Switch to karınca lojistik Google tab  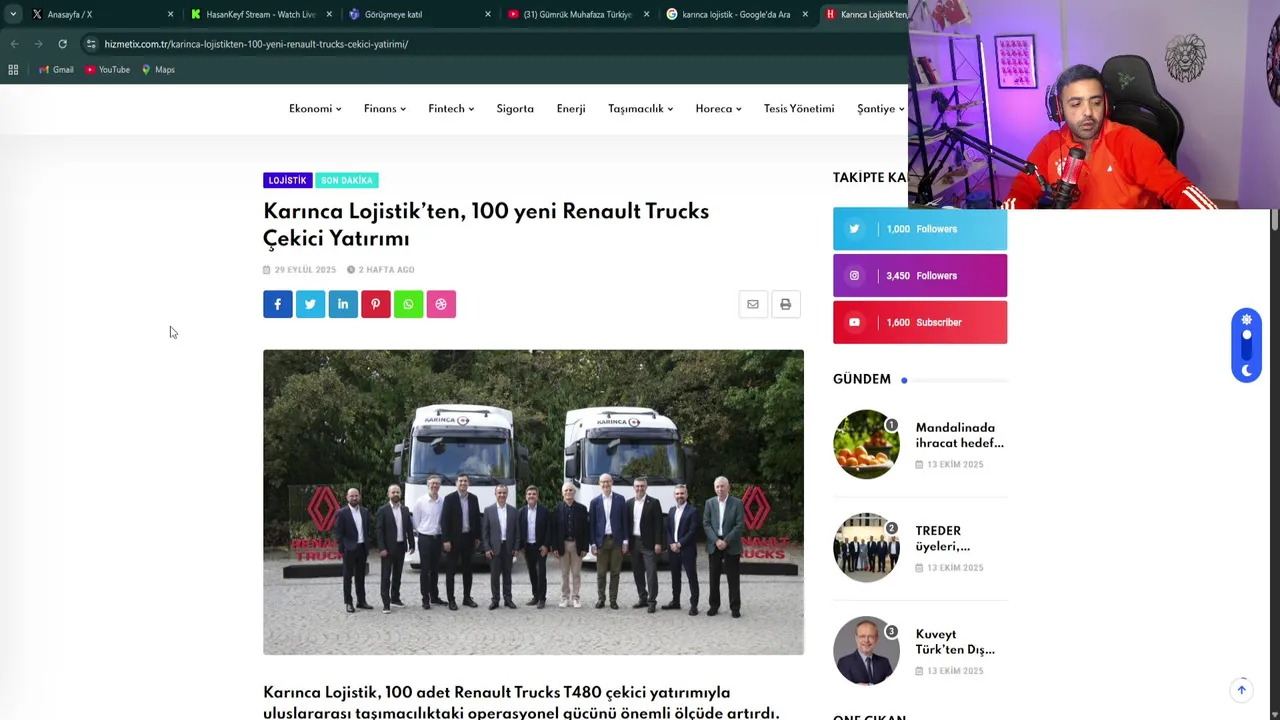737,14
